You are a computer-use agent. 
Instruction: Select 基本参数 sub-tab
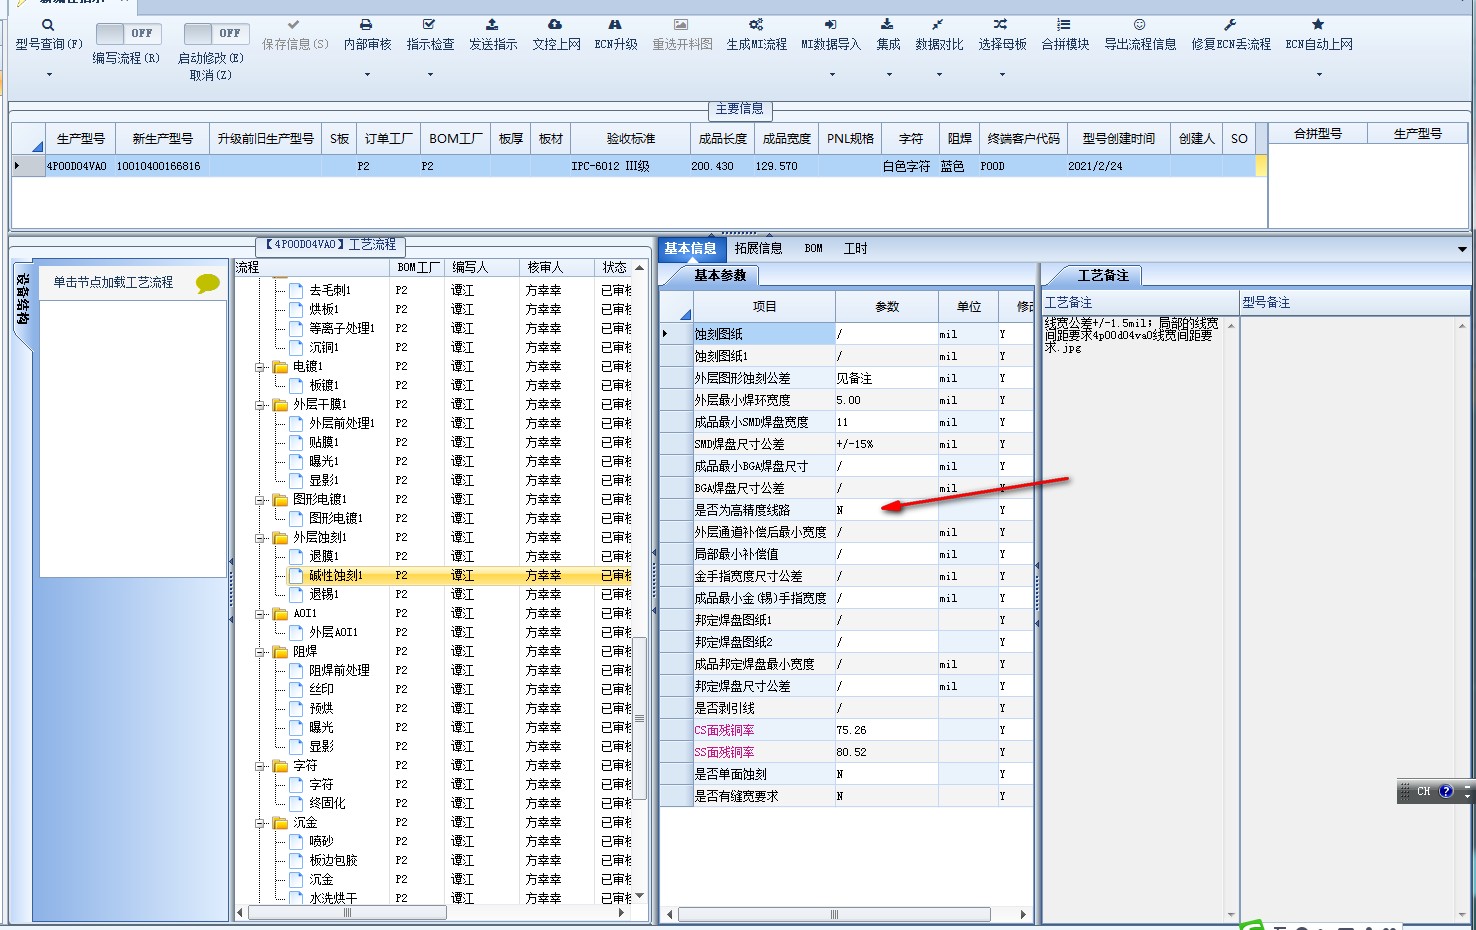(719, 275)
